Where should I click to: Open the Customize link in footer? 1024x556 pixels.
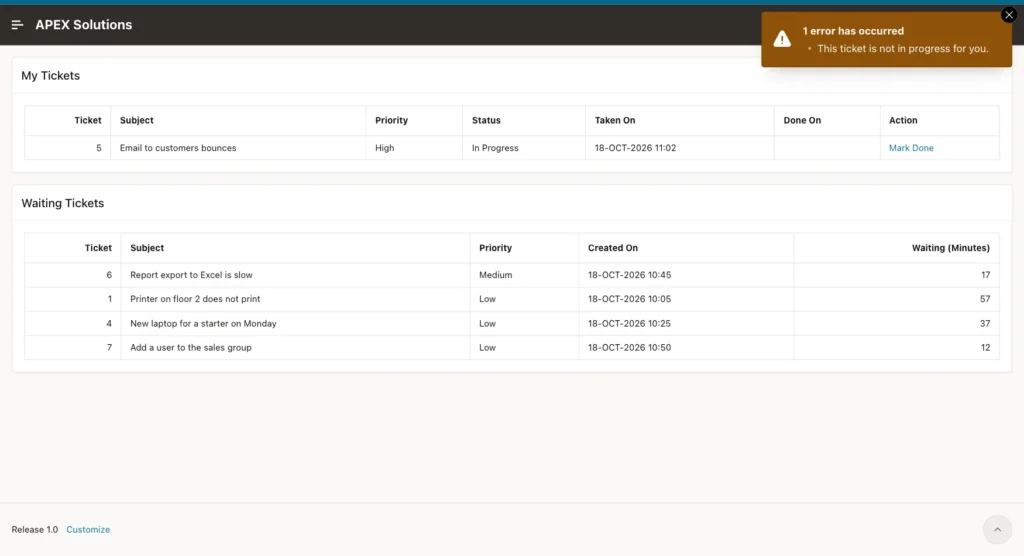pos(88,529)
